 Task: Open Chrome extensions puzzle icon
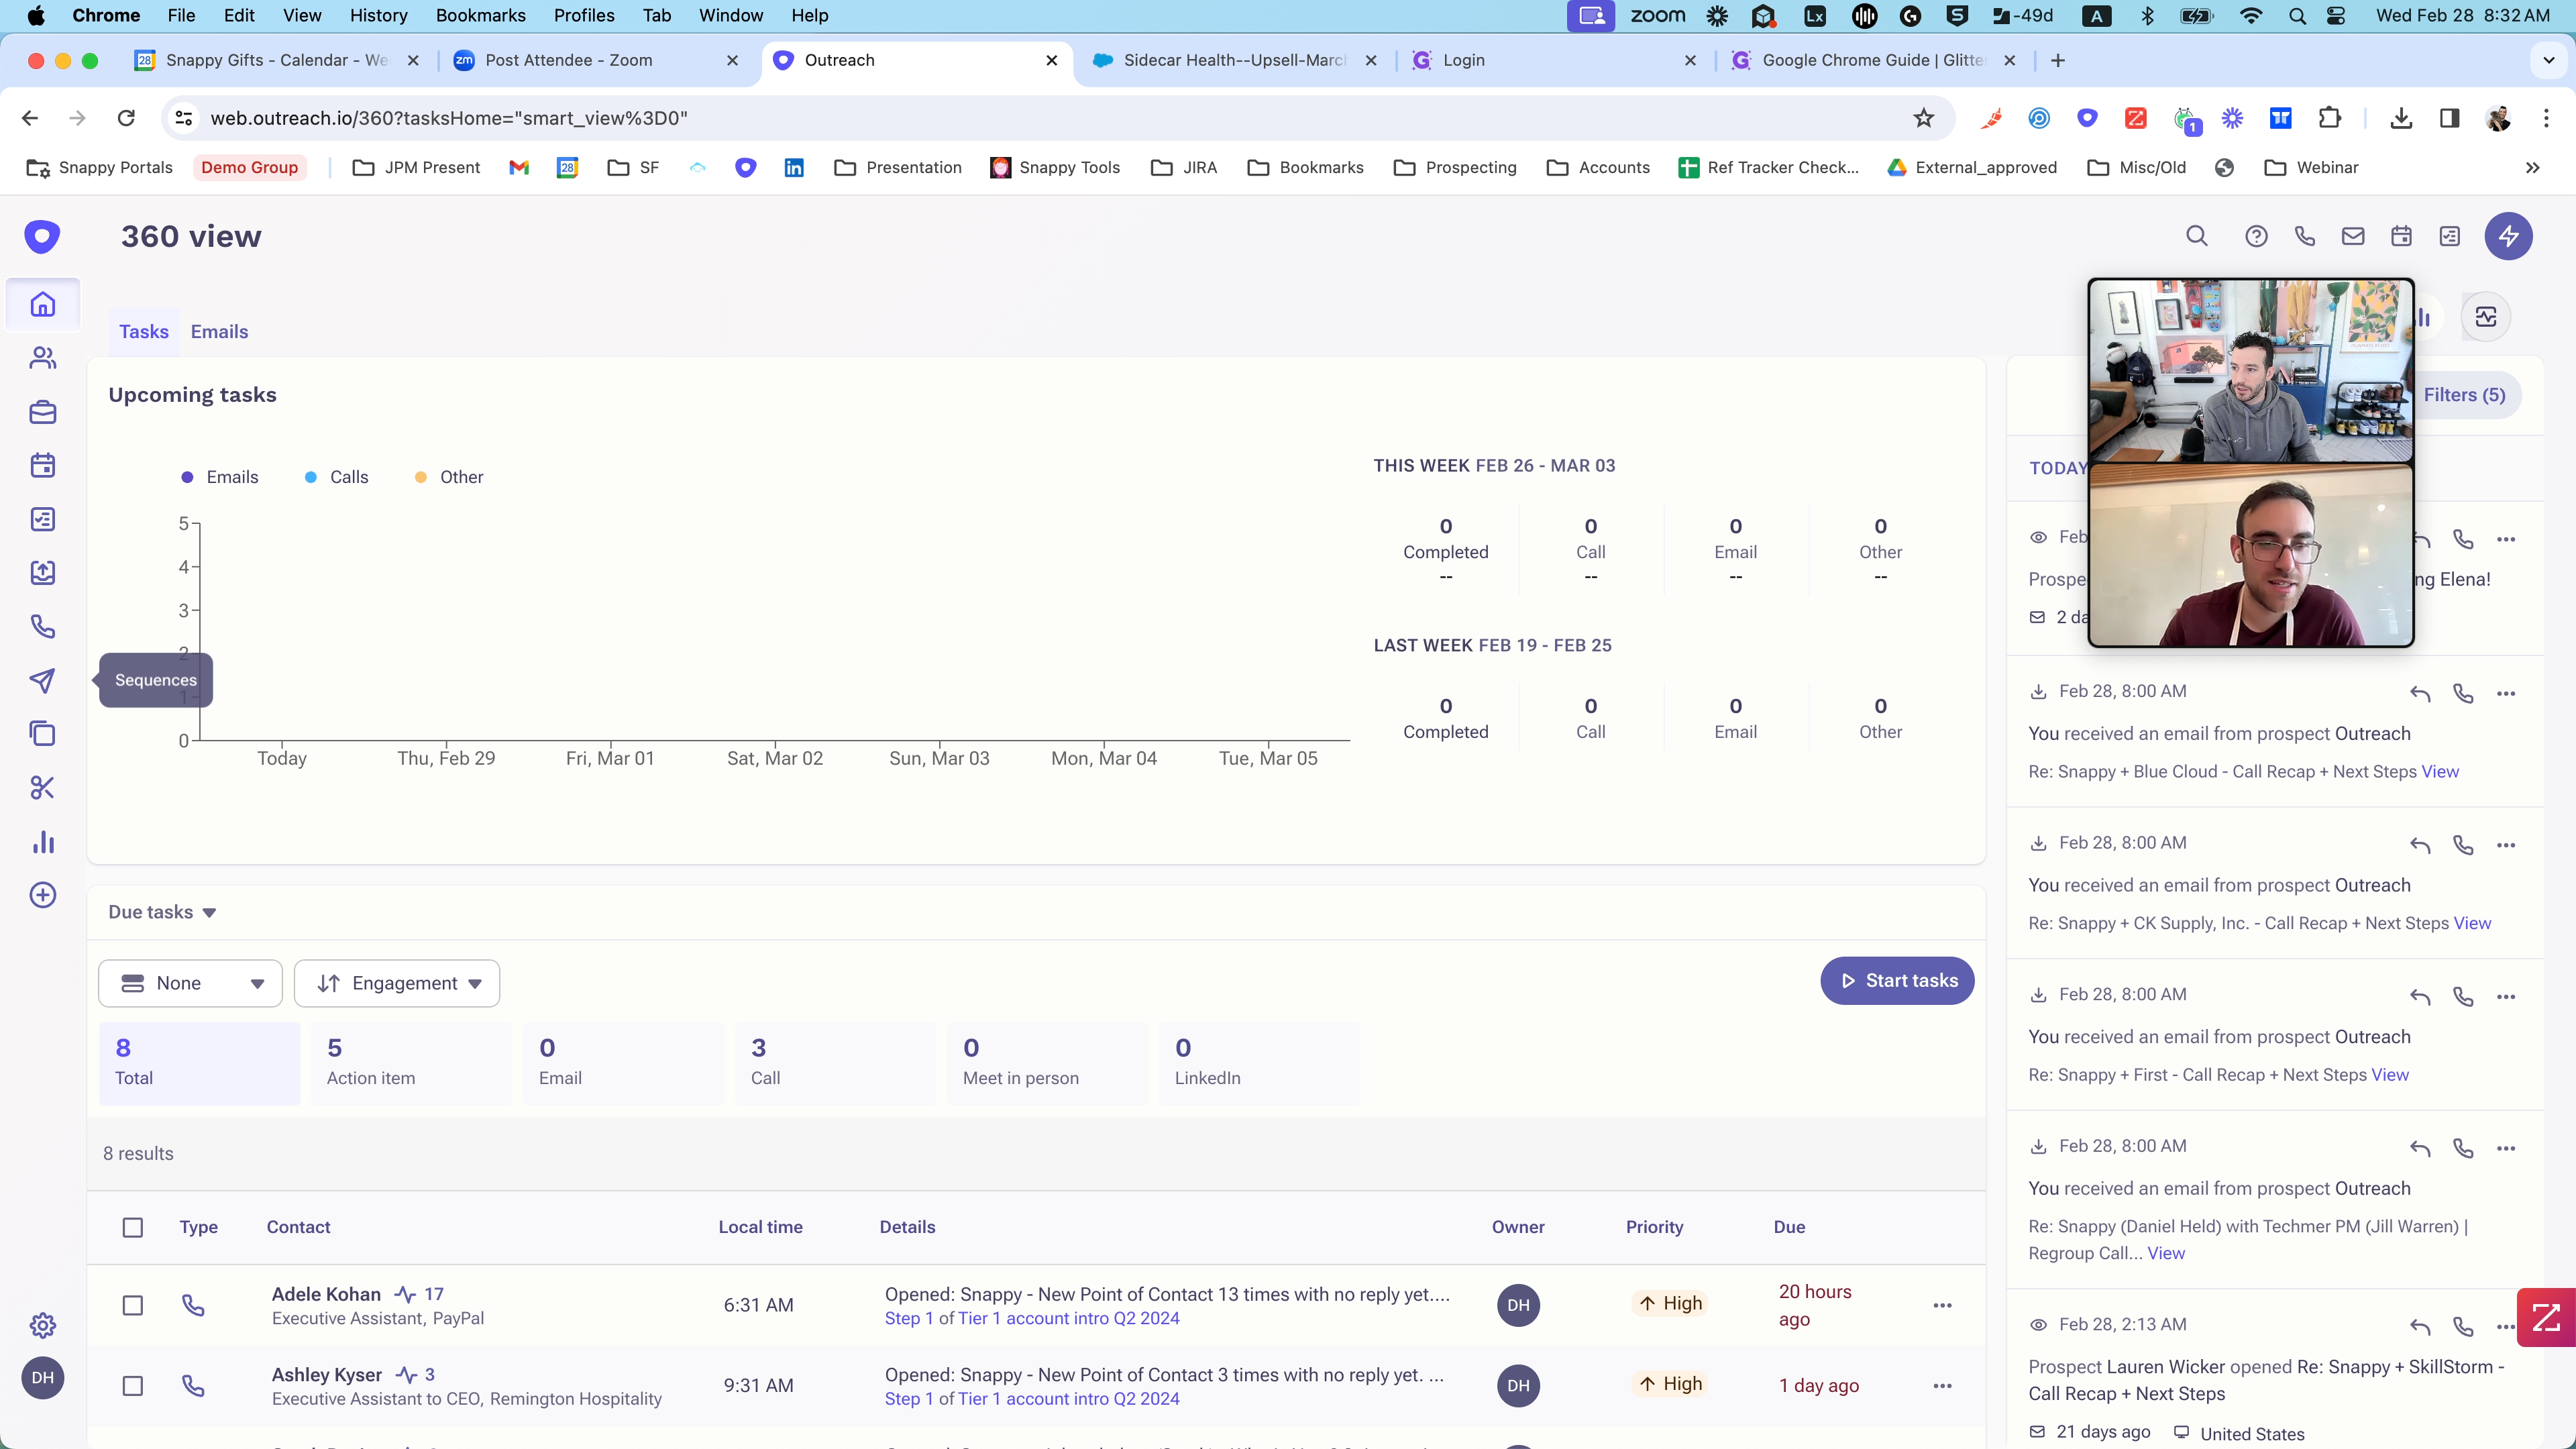coord(2330,118)
